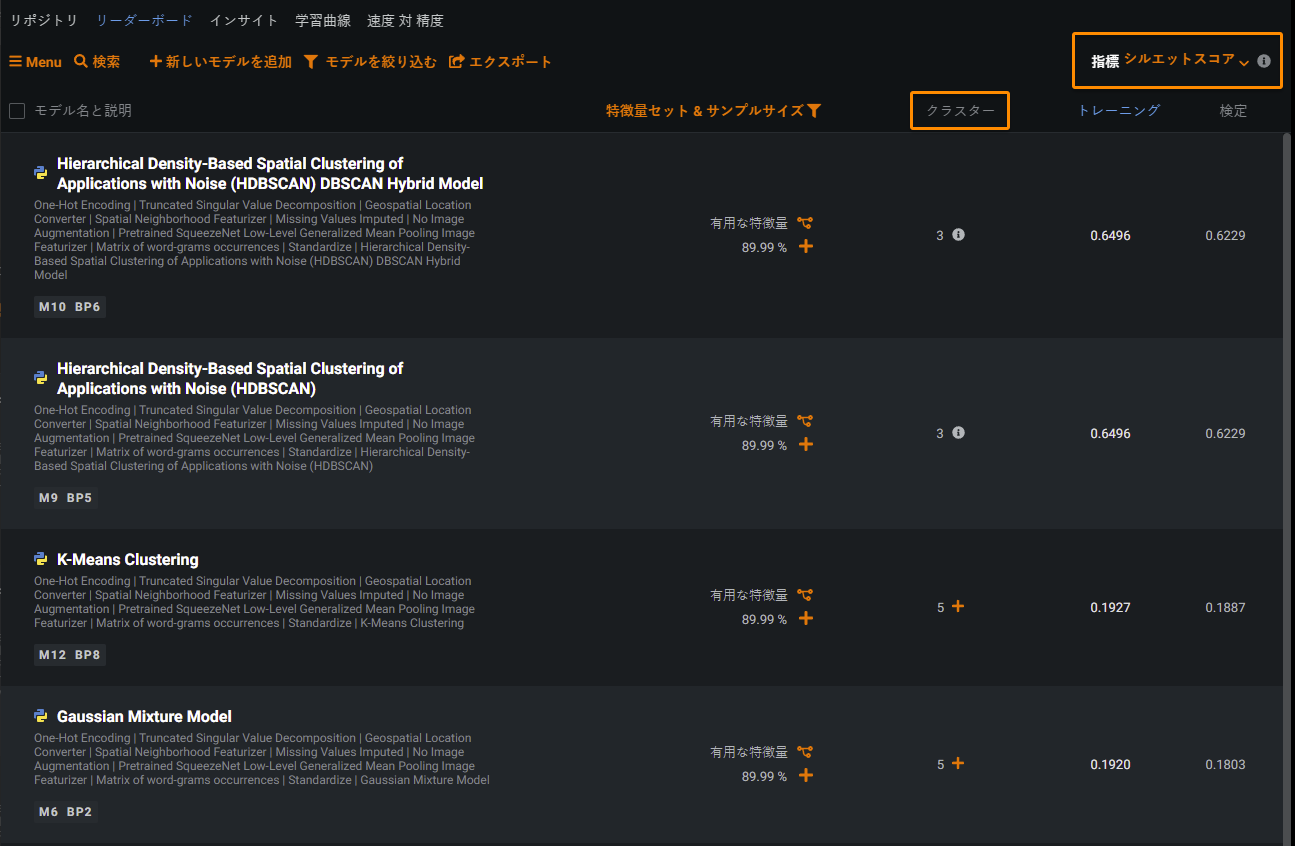Sort by the トレーニング column header
Viewport: 1295px width, 846px height.
click(x=1118, y=110)
